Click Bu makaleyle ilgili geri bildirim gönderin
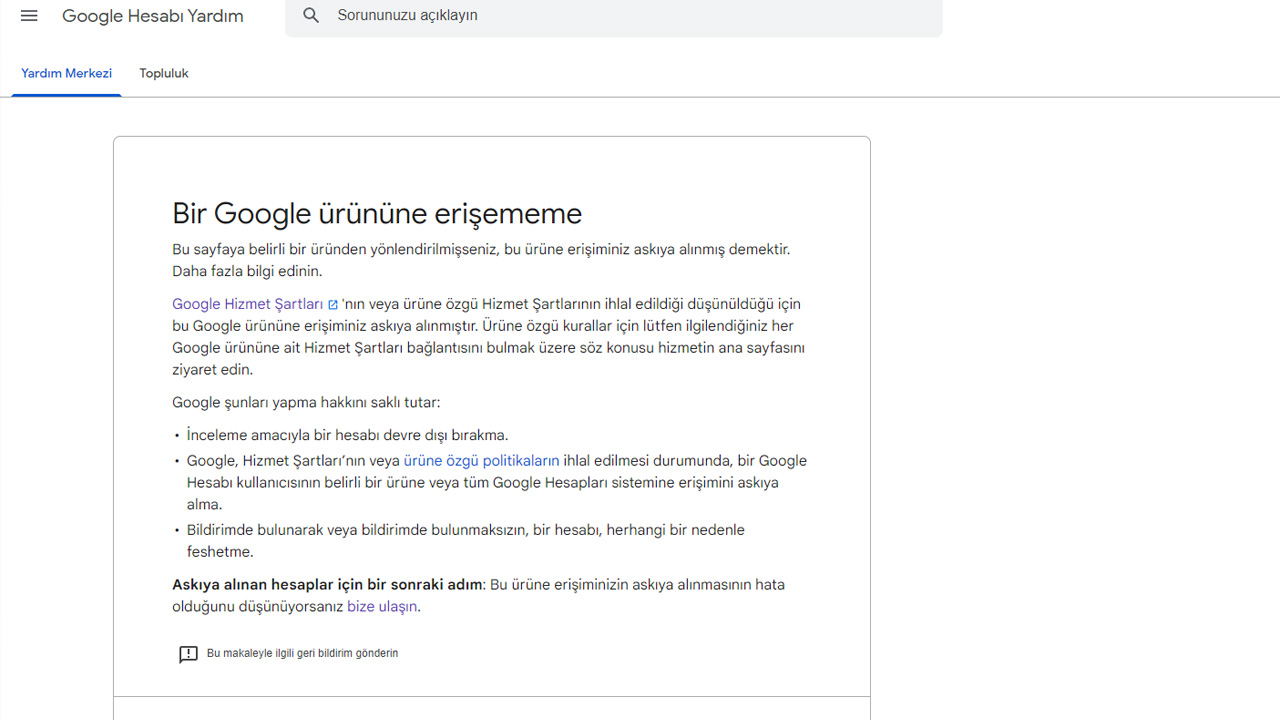 coord(302,653)
